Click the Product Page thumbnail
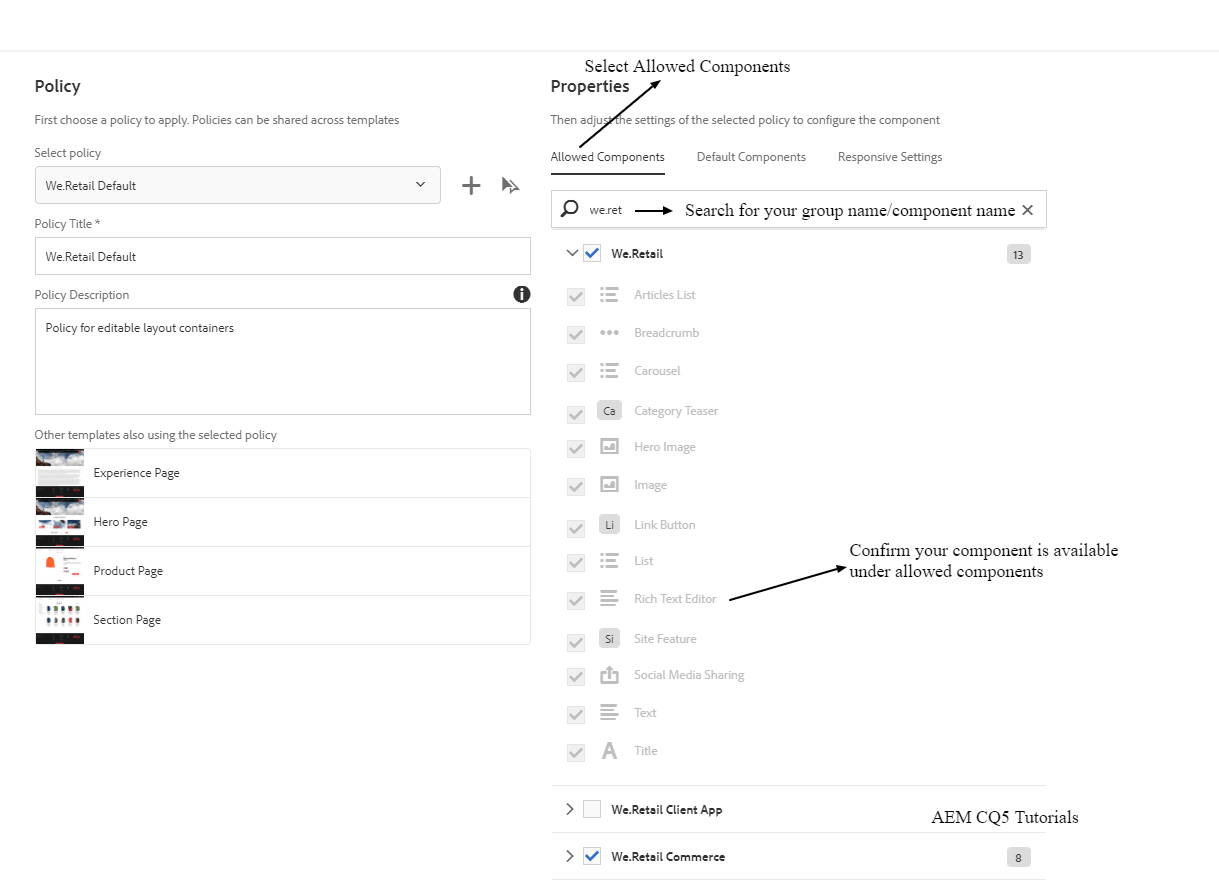This screenshot has width=1219, height=882. click(60, 571)
